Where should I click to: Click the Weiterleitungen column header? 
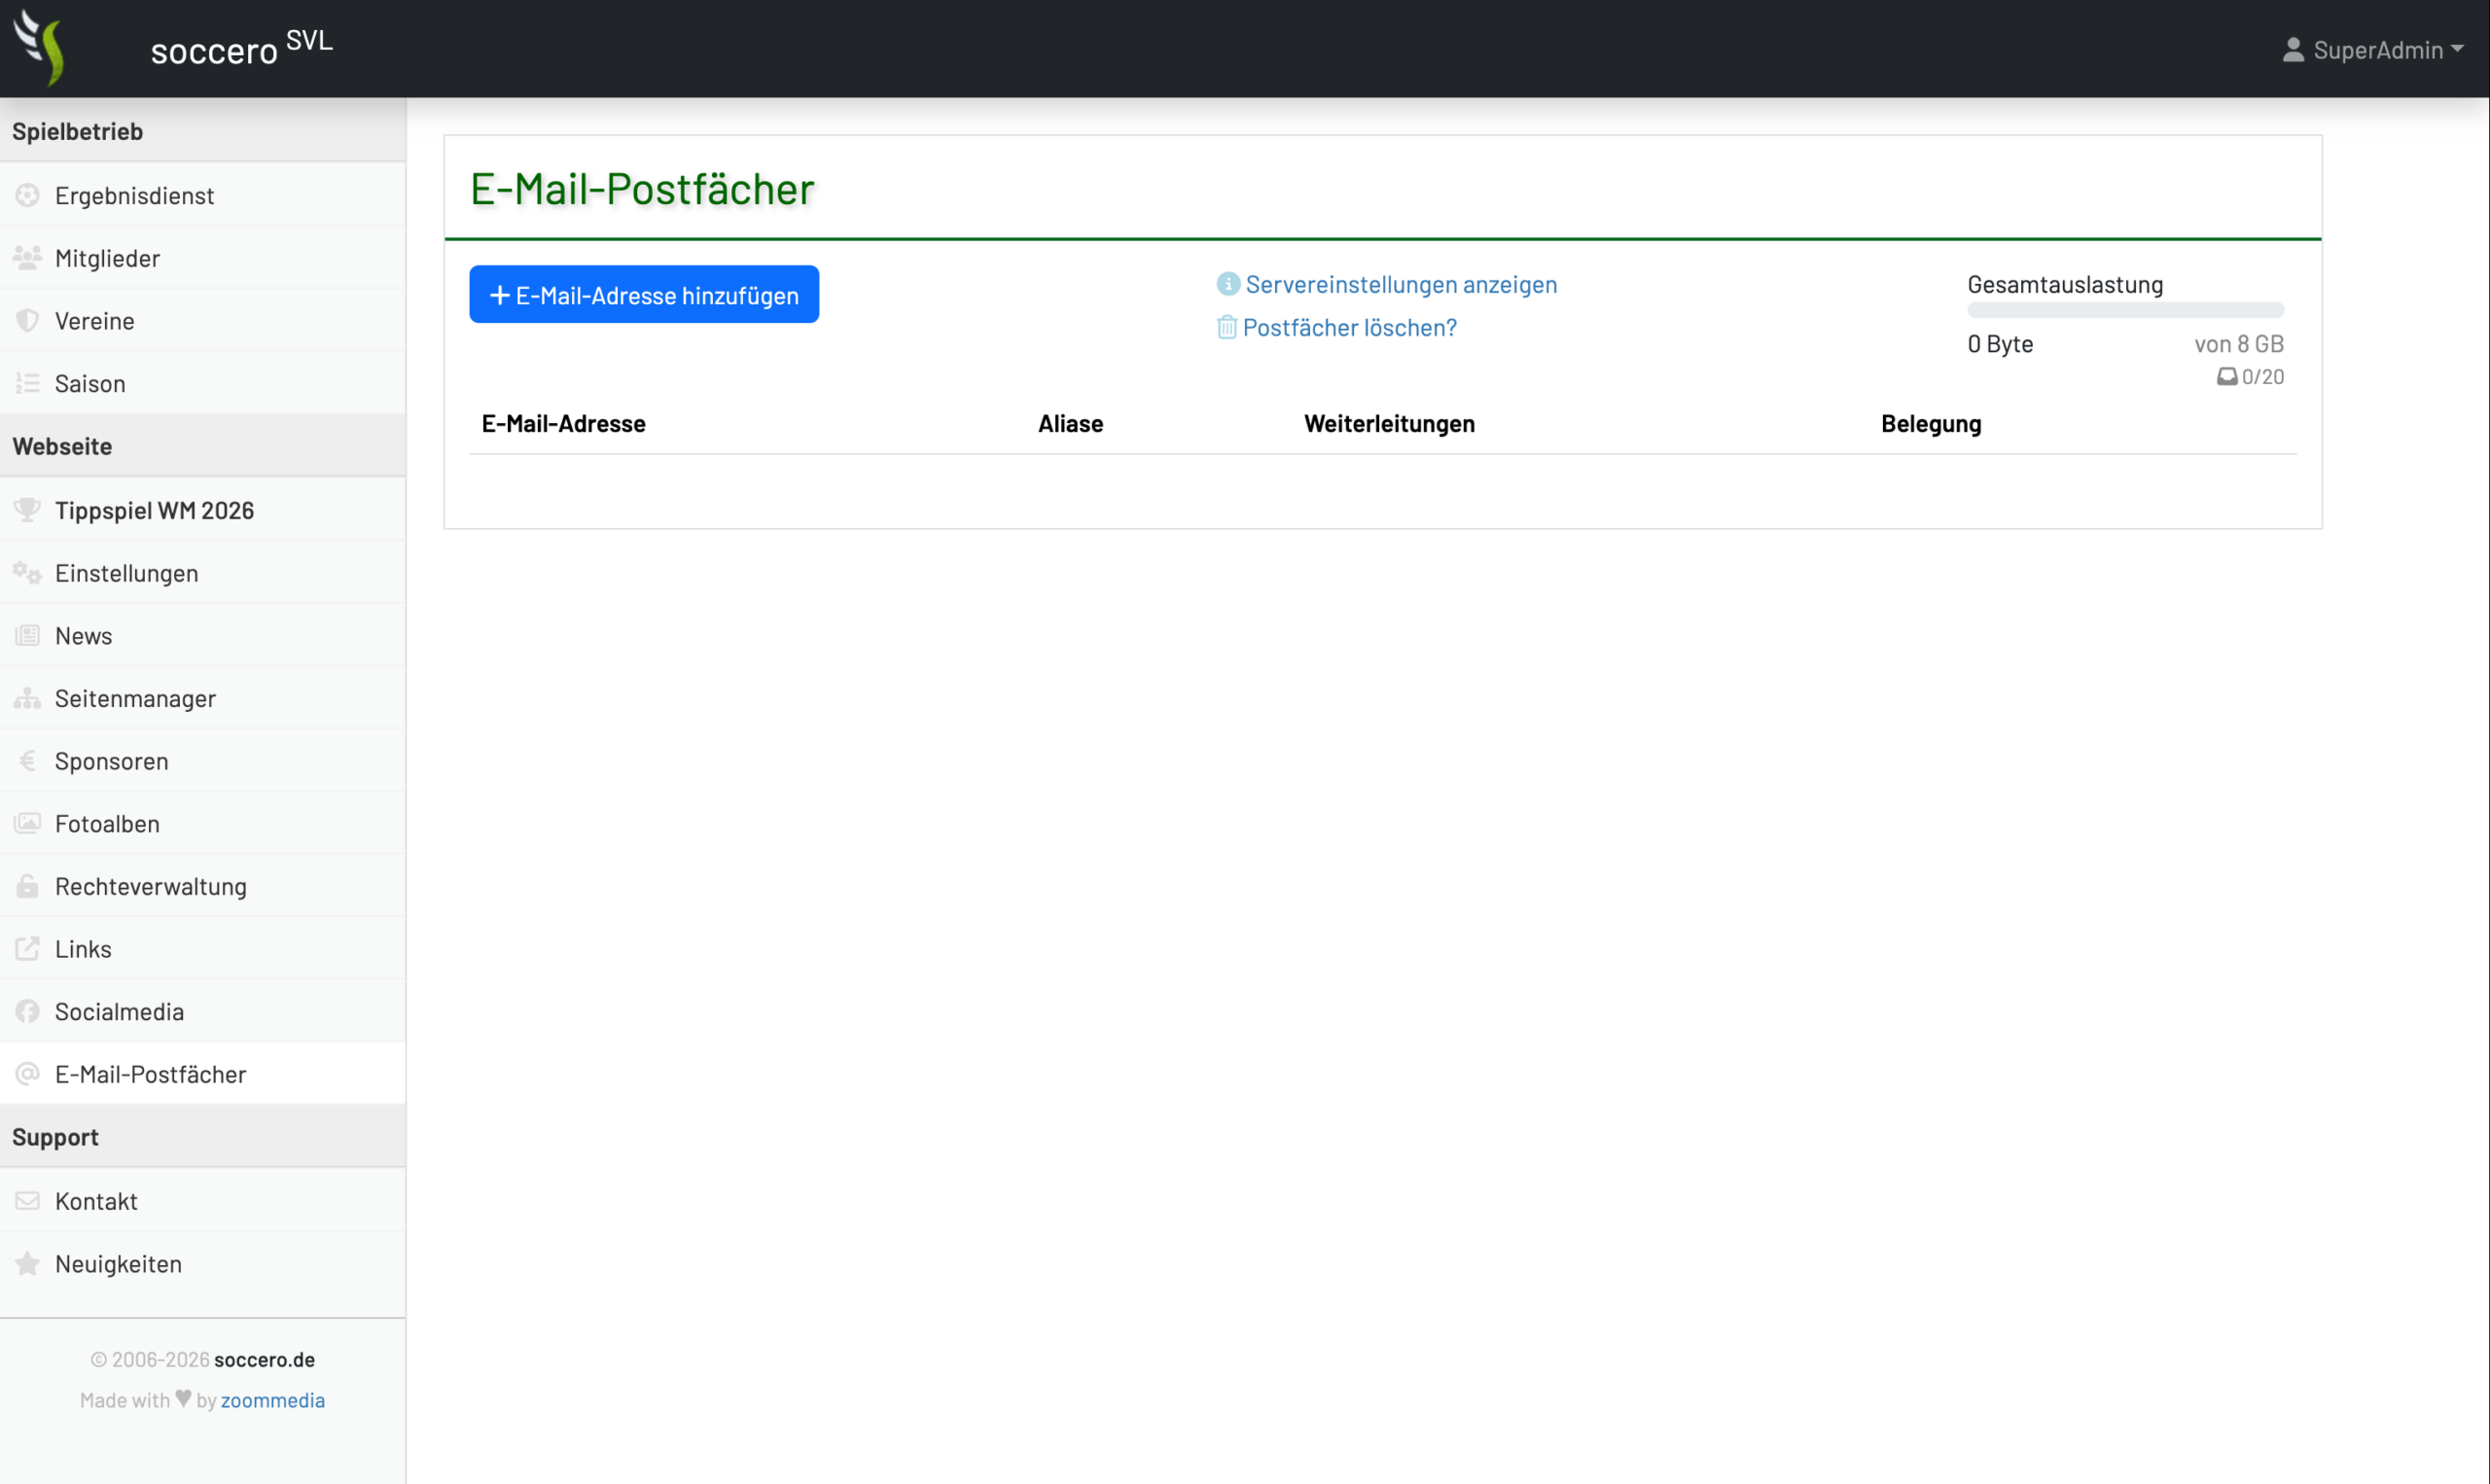point(1389,424)
